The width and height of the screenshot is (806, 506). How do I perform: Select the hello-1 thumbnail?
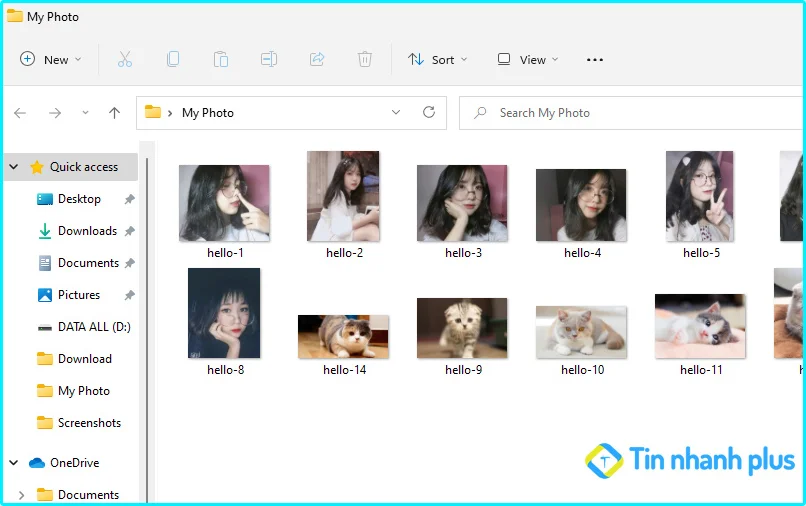click(224, 203)
